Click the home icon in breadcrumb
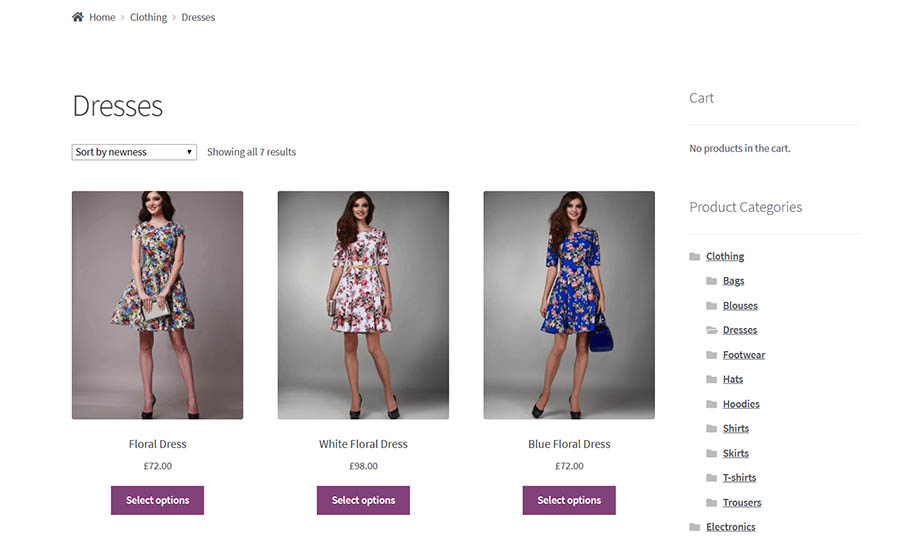900x544 pixels. 77,17
